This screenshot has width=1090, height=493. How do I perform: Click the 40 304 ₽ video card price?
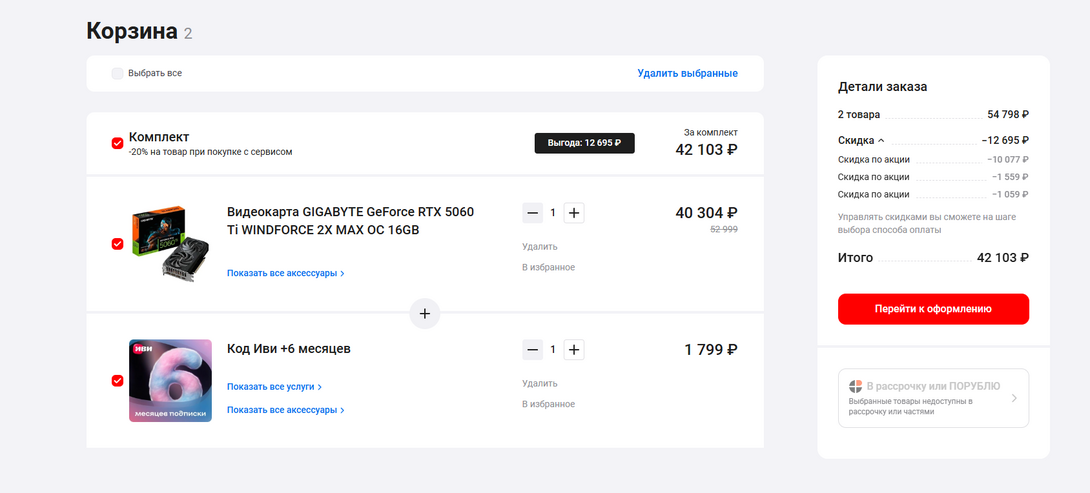click(706, 213)
